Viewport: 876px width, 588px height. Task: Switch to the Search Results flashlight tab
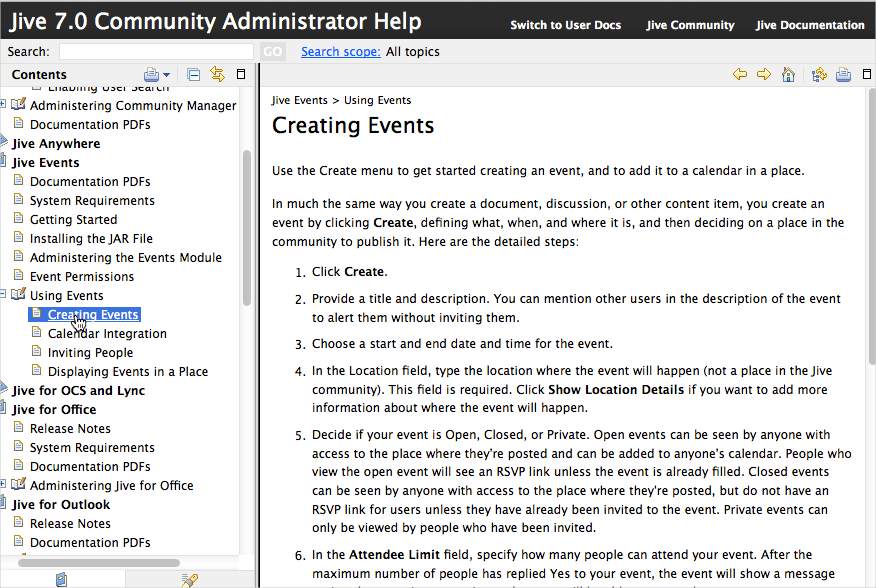[x=189, y=580]
